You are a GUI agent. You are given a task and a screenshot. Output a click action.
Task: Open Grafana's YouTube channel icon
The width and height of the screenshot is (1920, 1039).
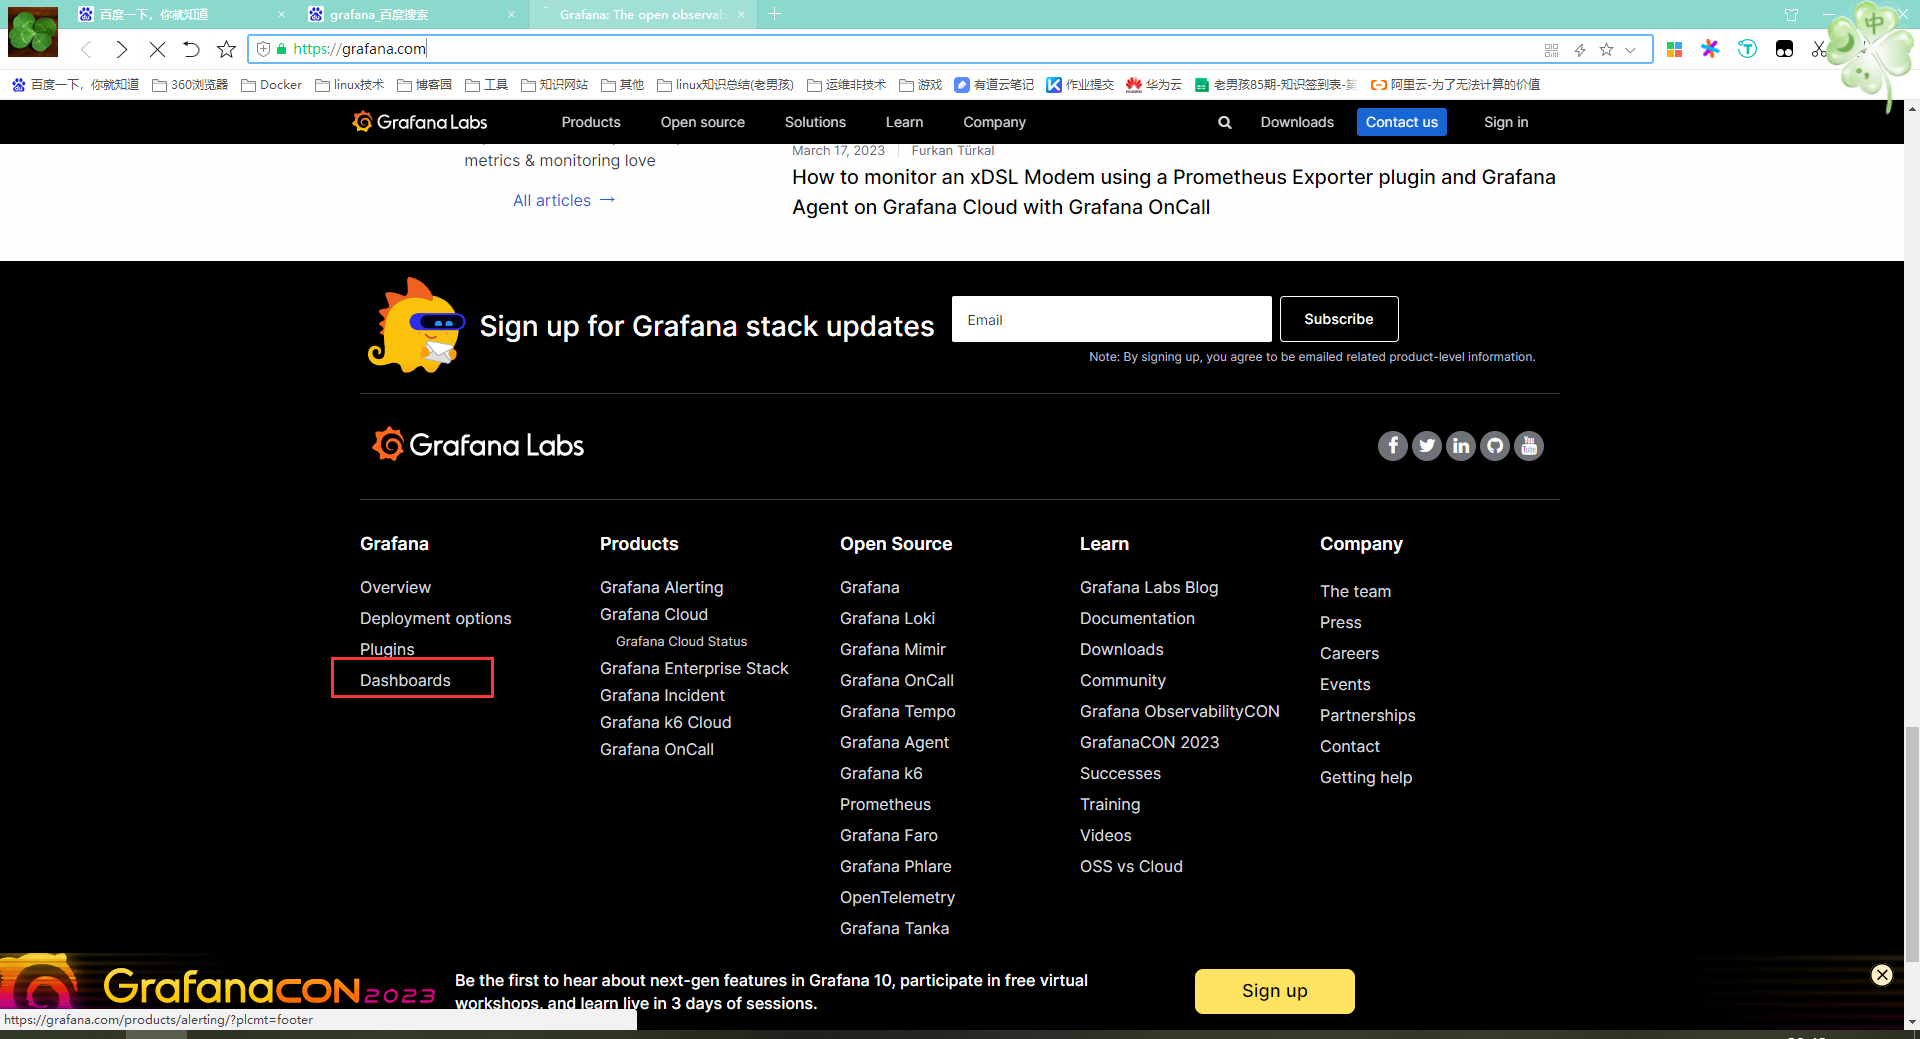[1529, 446]
